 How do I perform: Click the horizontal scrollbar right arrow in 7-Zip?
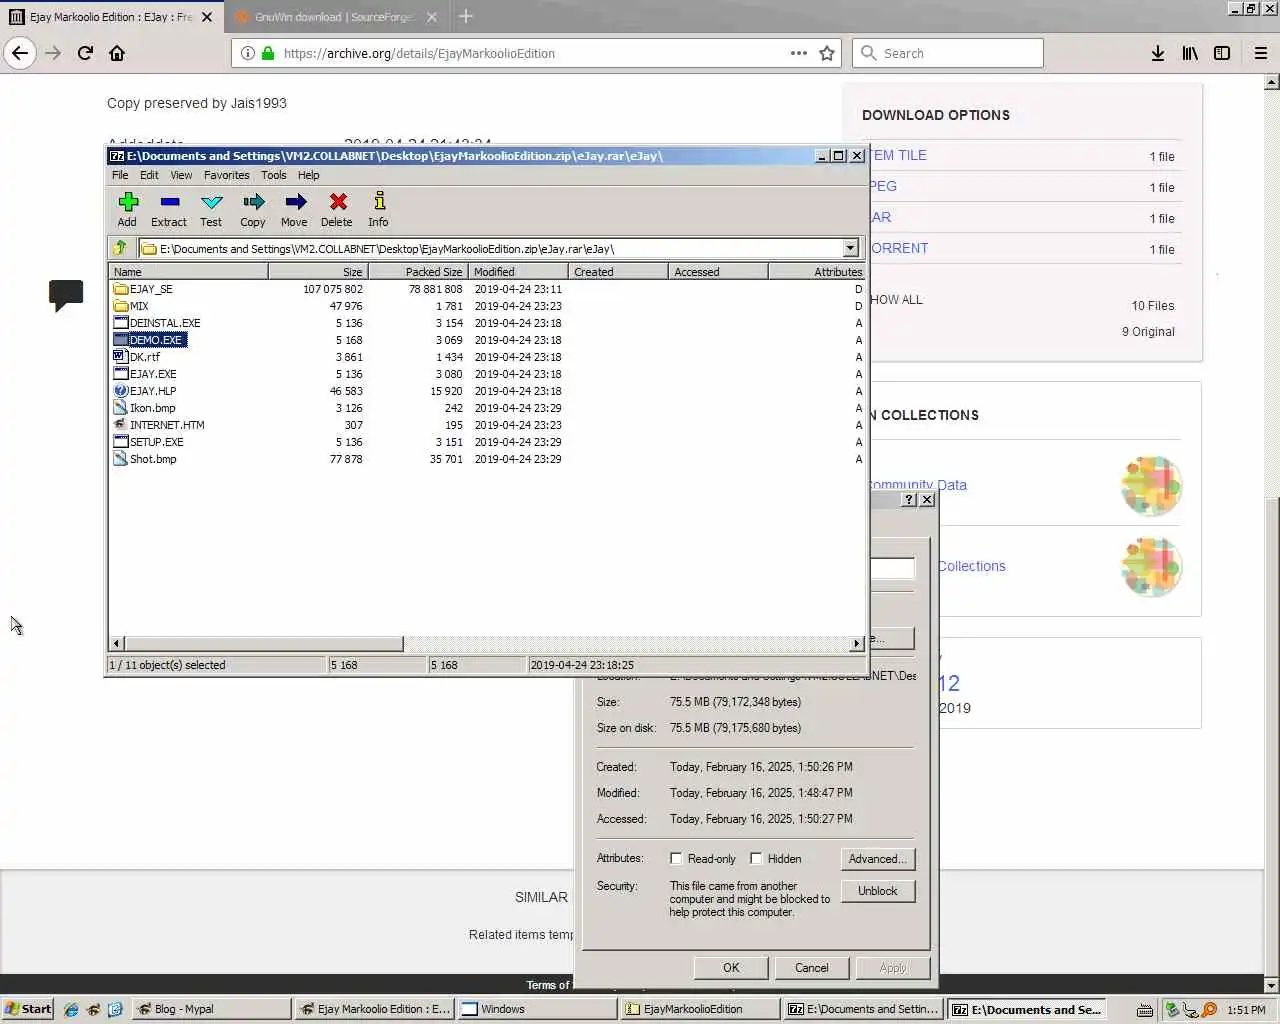857,644
